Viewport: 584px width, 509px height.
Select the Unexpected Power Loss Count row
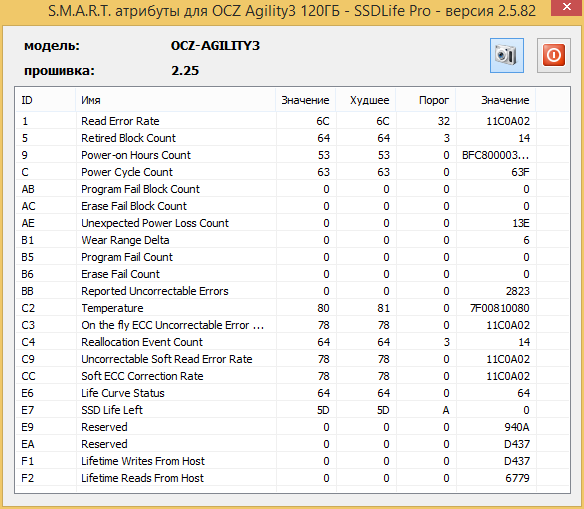(292, 223)
